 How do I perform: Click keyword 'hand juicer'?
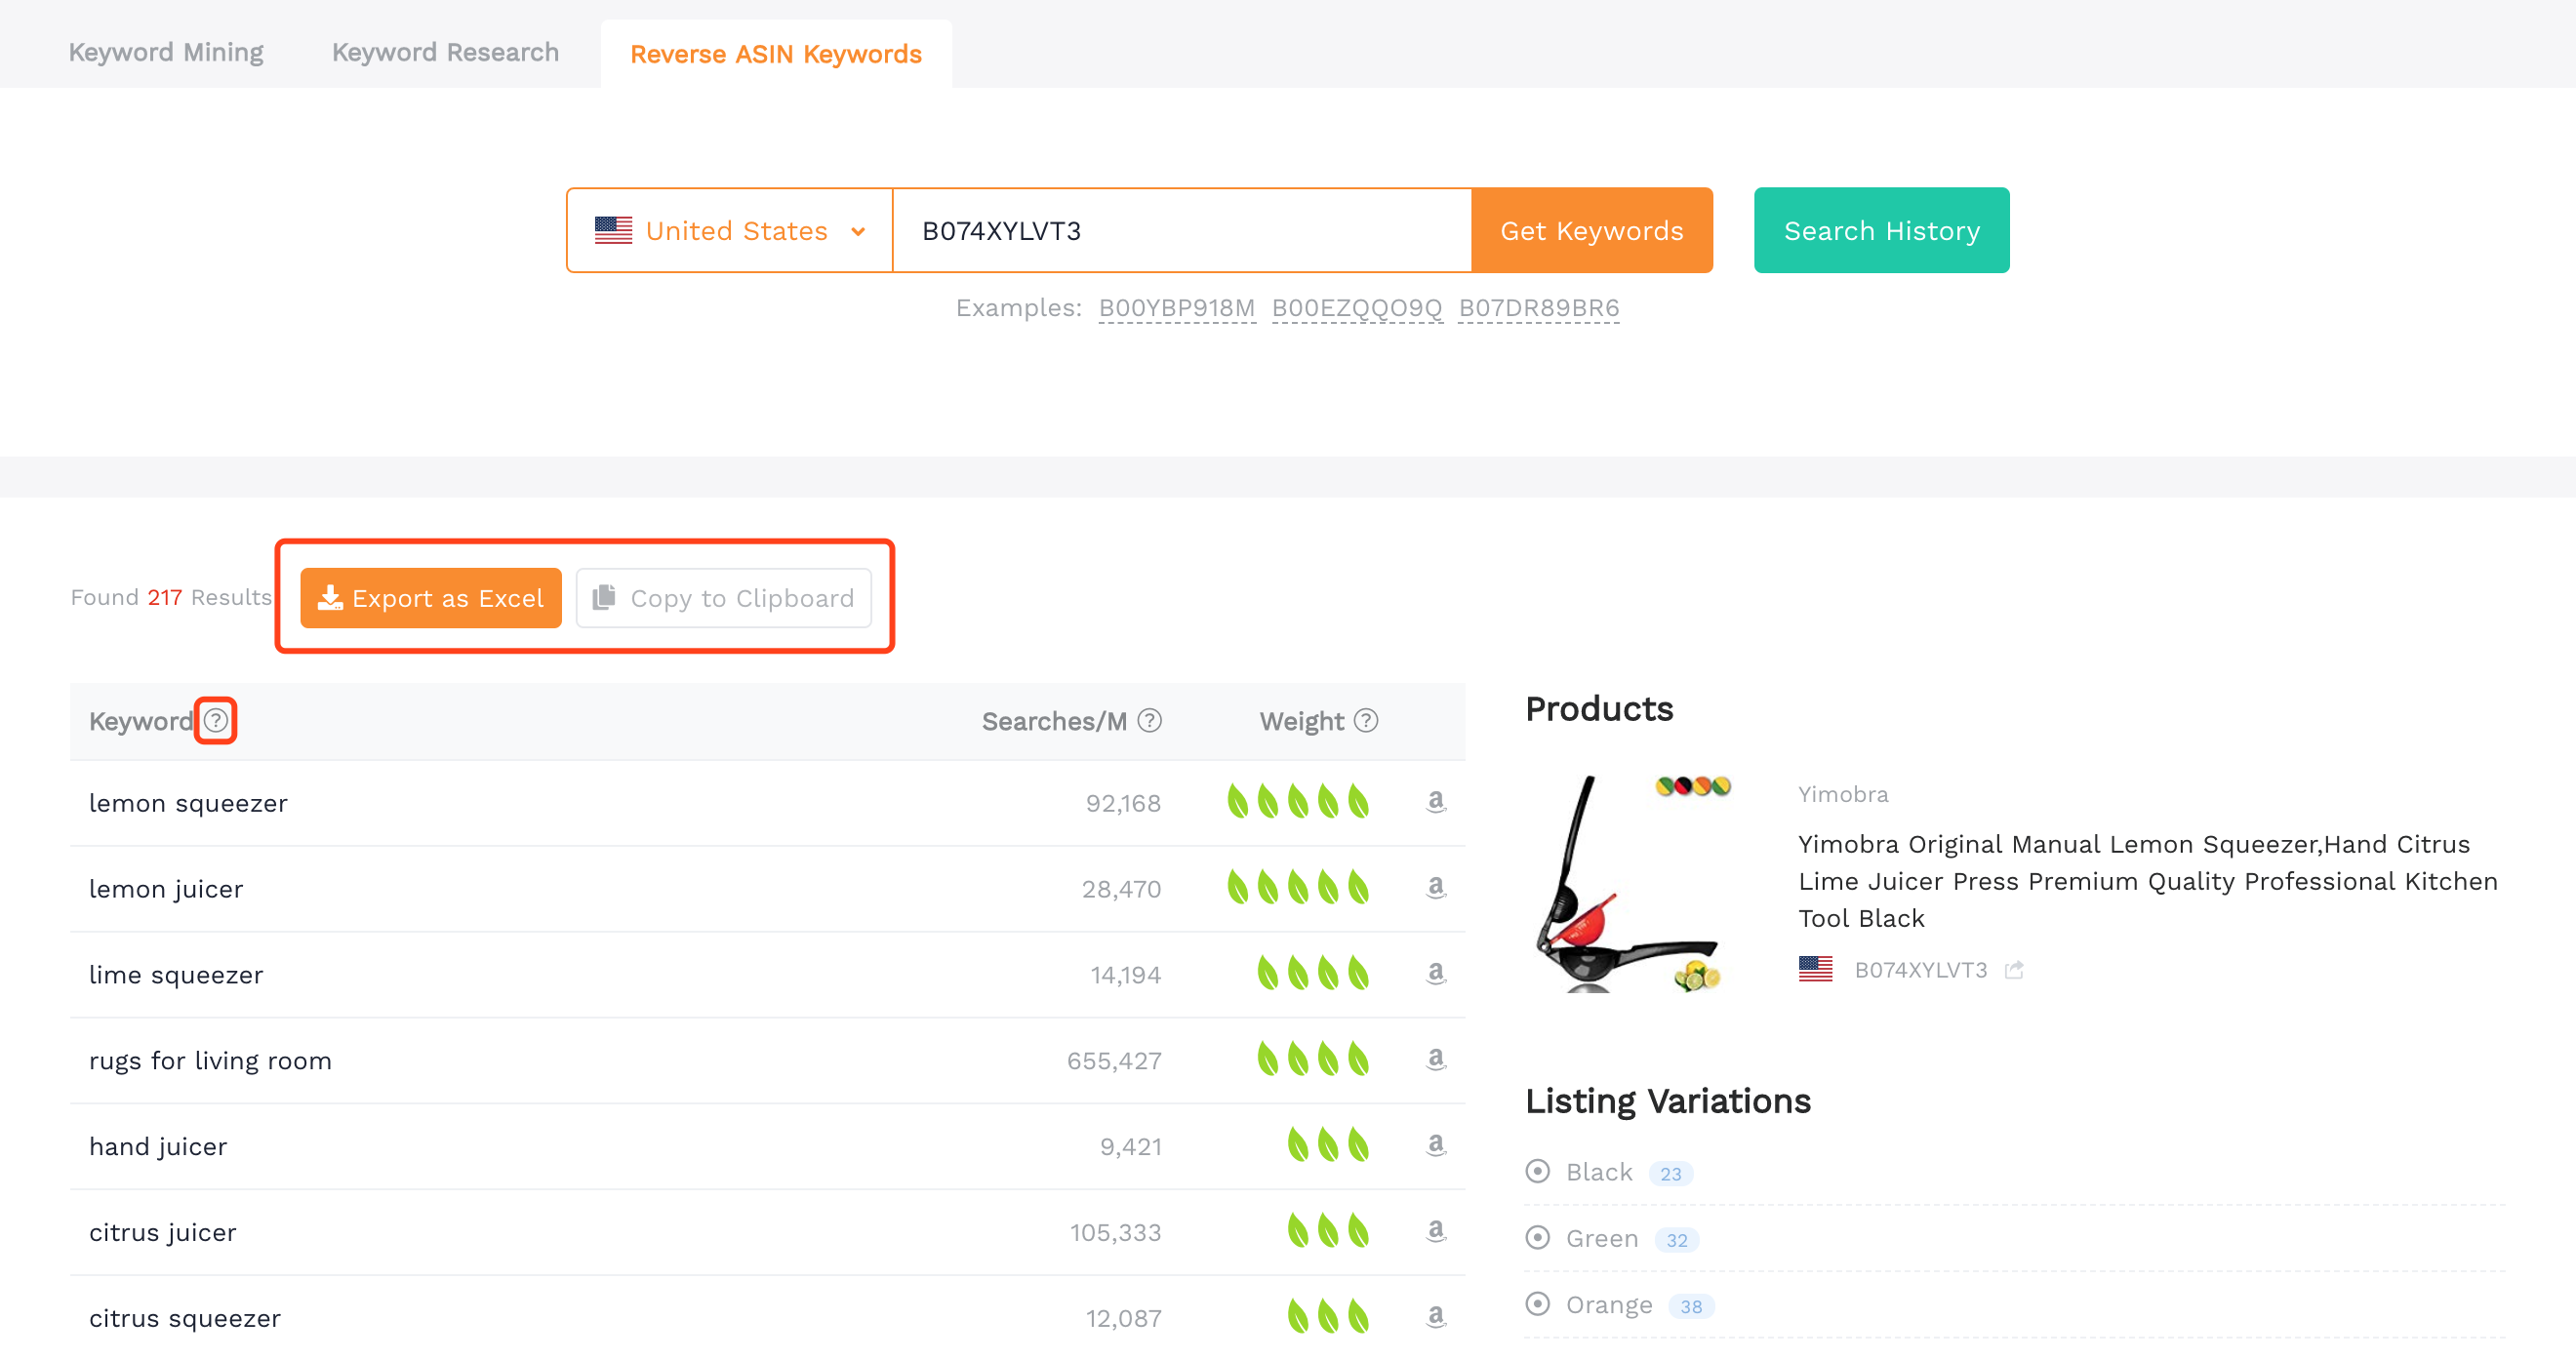tap(158, 1147)
